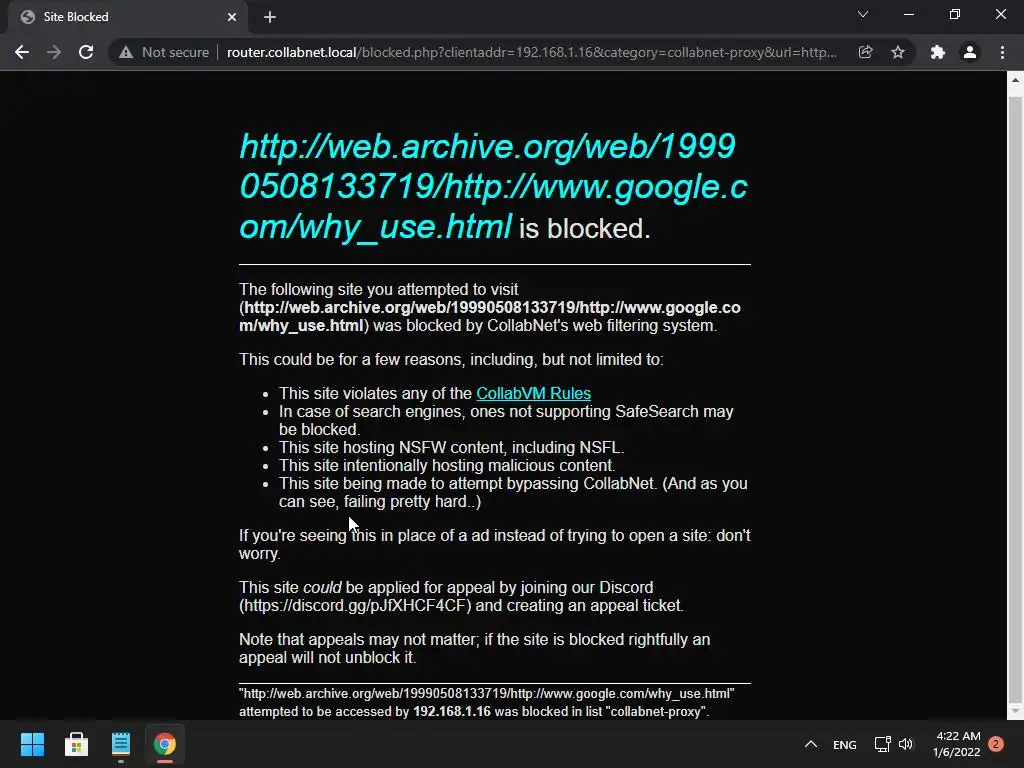Click the bold blocked URL in paragraph

[x=490, y=316]
